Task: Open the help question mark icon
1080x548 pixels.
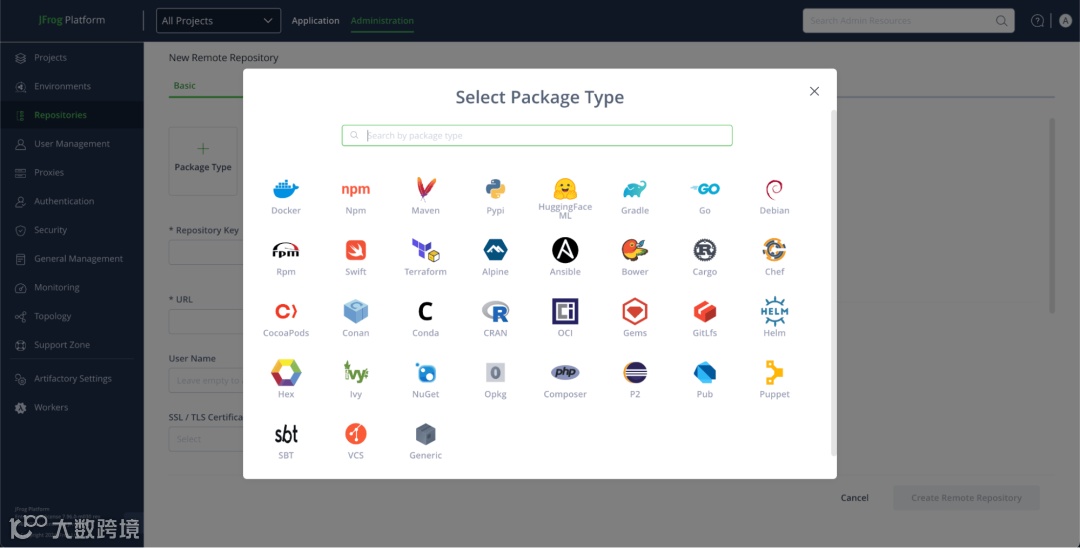Action: 1037,21
